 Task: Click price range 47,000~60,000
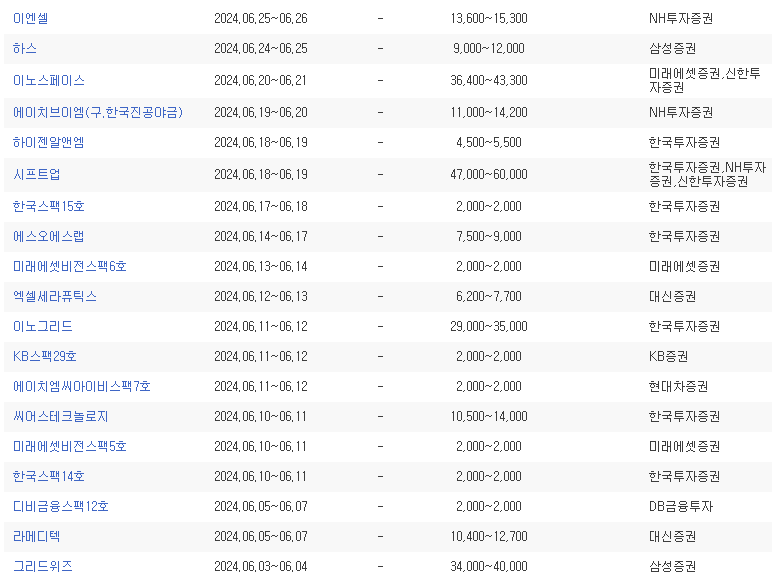point(489,175)
